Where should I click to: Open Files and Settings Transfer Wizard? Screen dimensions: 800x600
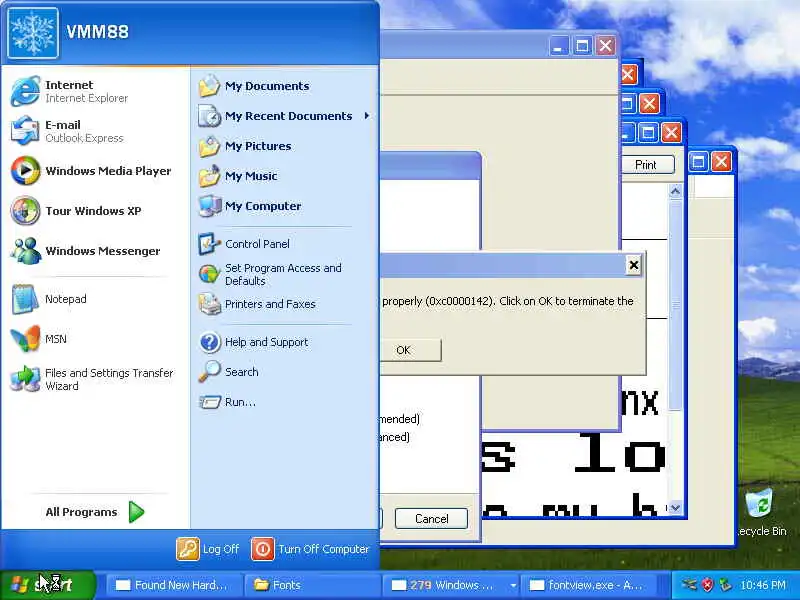click(94, 379)
